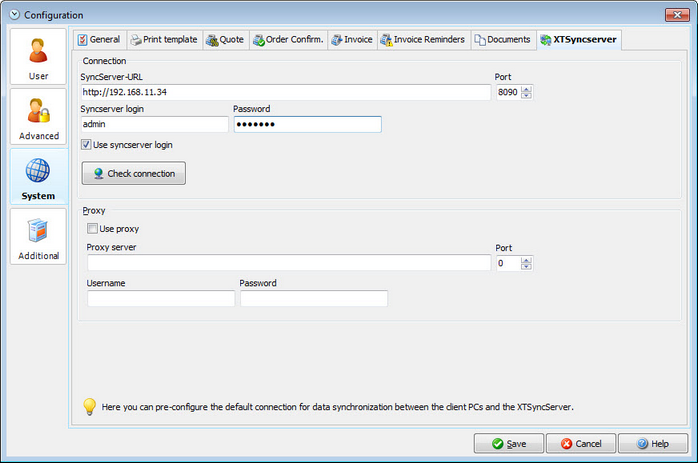Image resolution: width=698 pixels, height=463 pixels.
Task: Open the Invoice Reminders tab
Action: click(x=423, y=40)
